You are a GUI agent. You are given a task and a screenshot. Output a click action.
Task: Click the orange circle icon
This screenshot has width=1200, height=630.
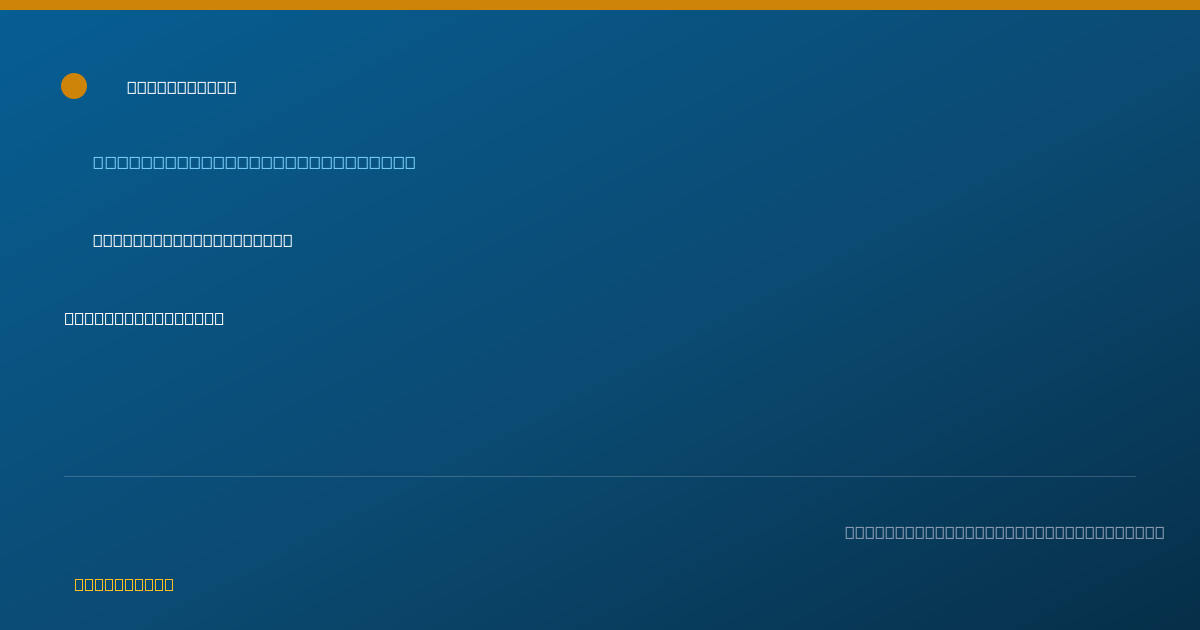[x=74, y=86]
